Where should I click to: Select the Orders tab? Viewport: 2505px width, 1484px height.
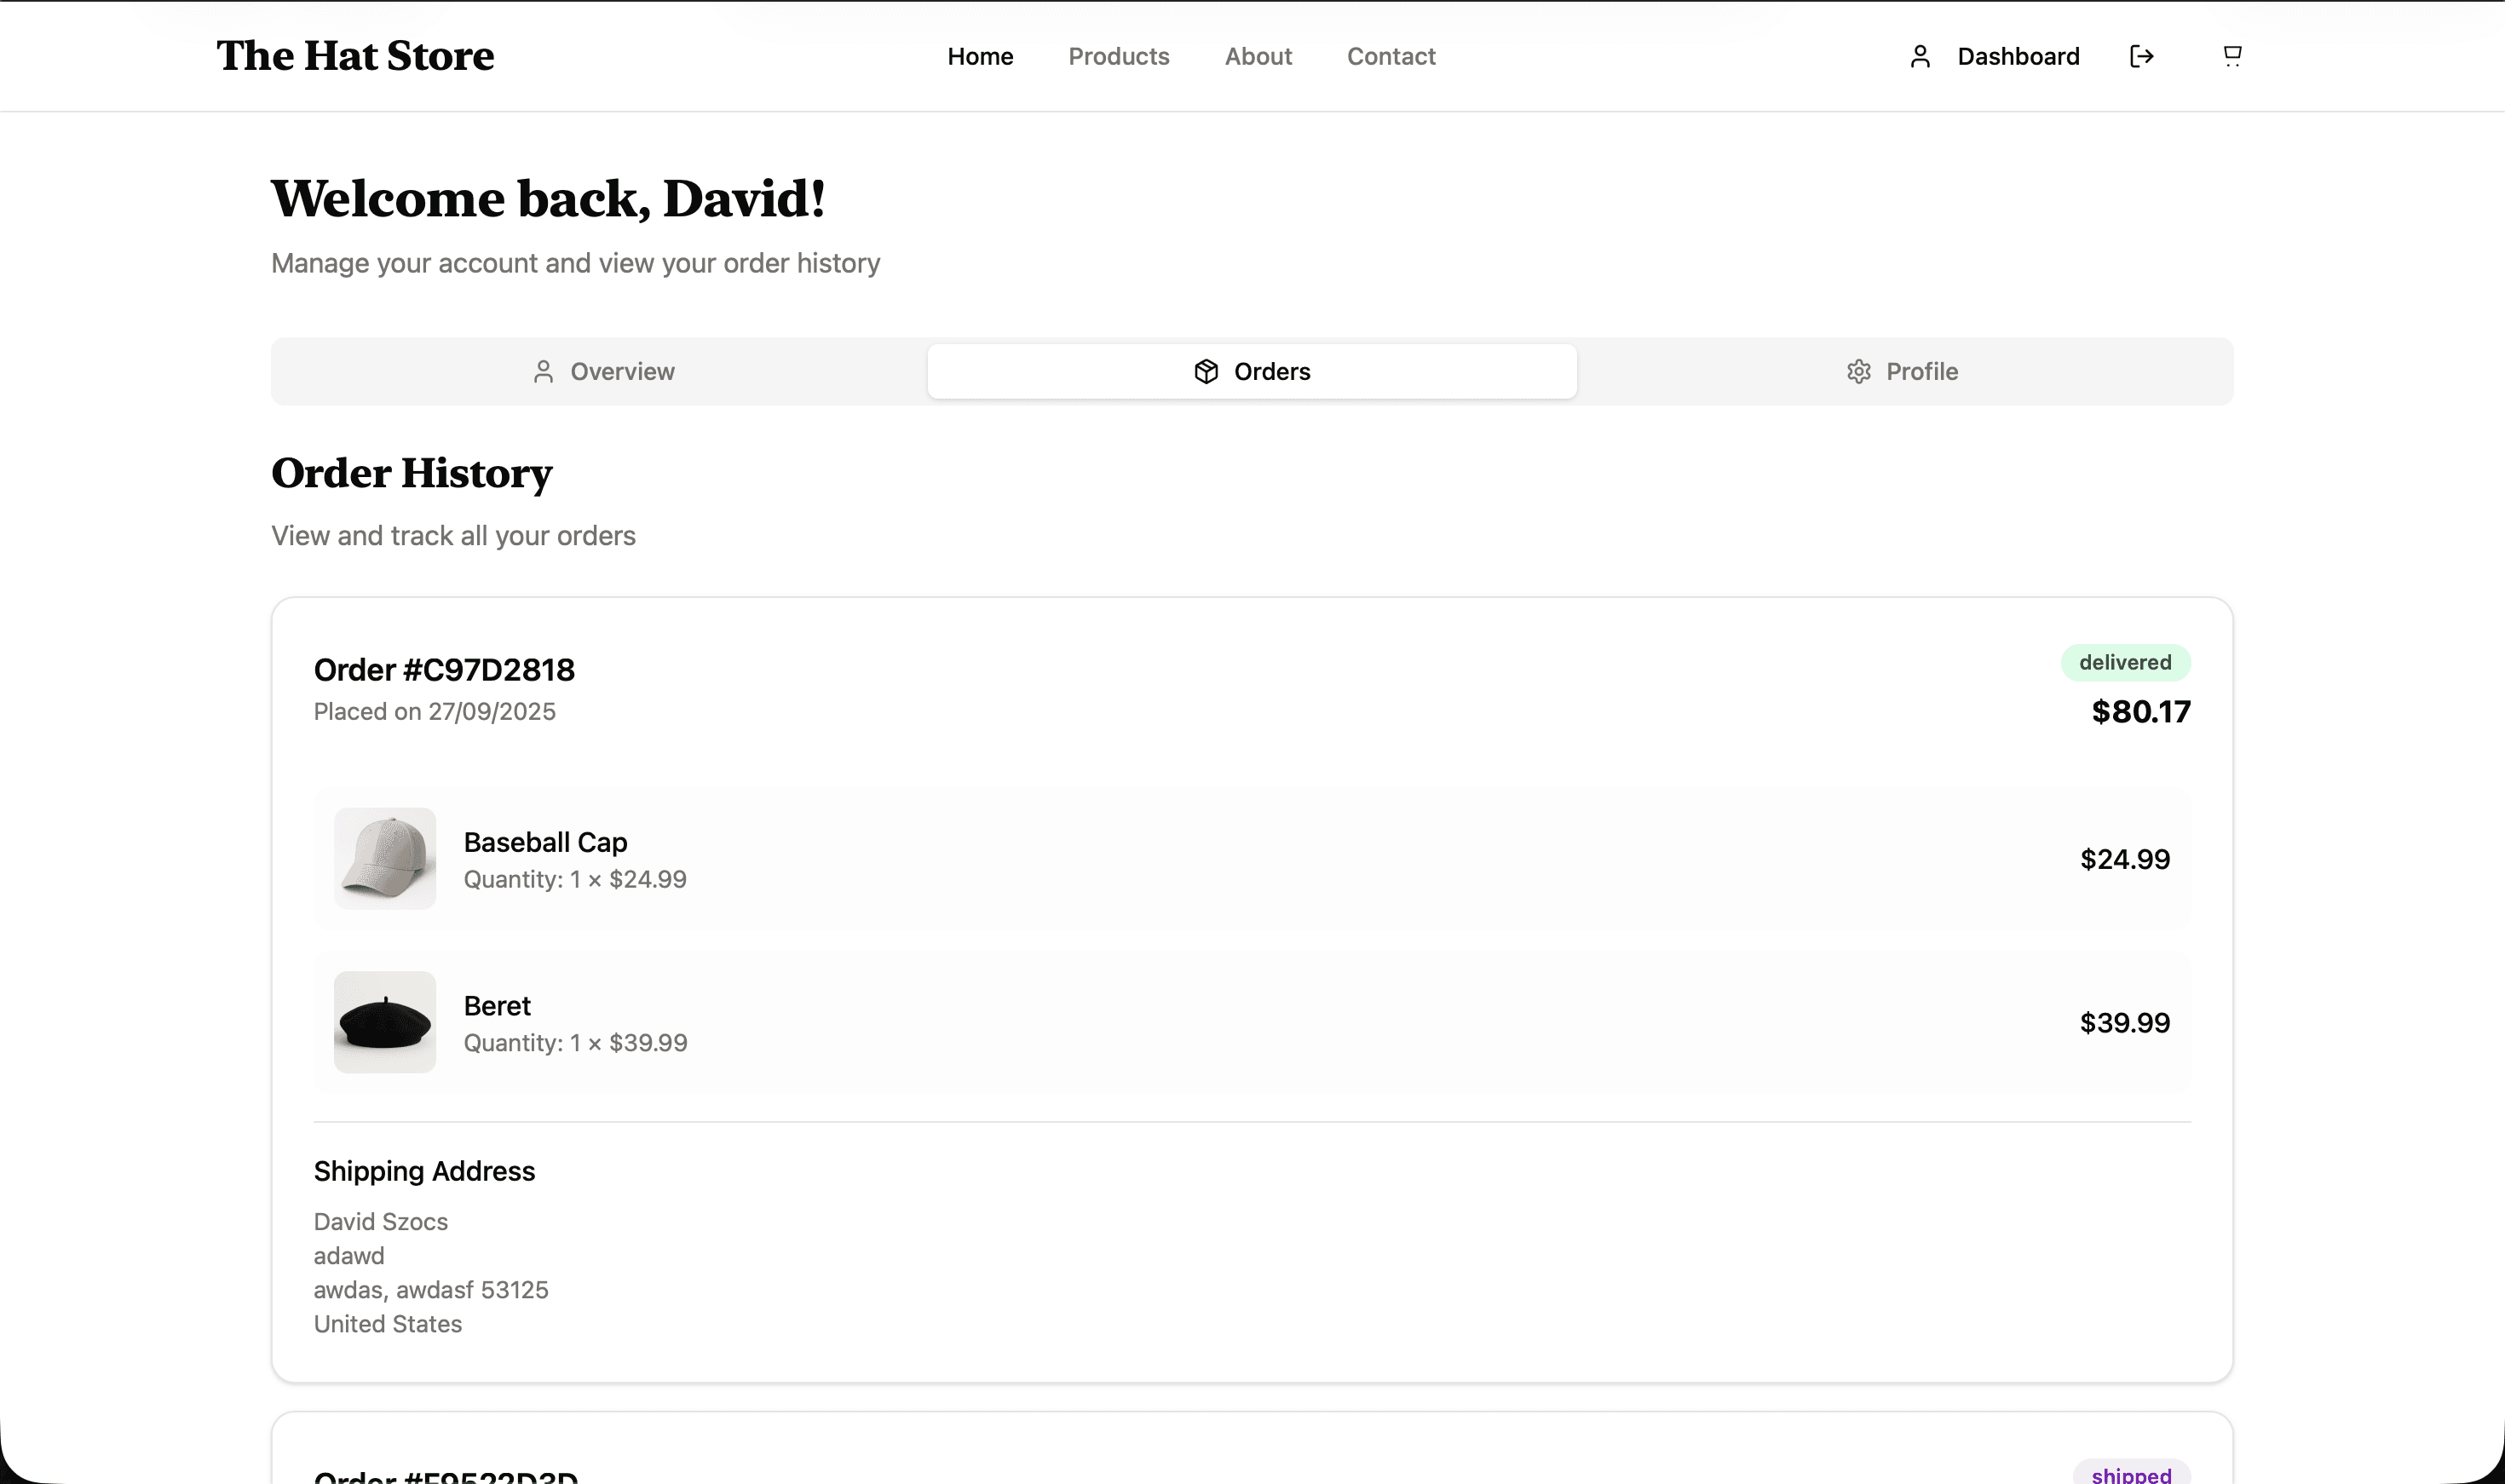tap(1252, 371)
